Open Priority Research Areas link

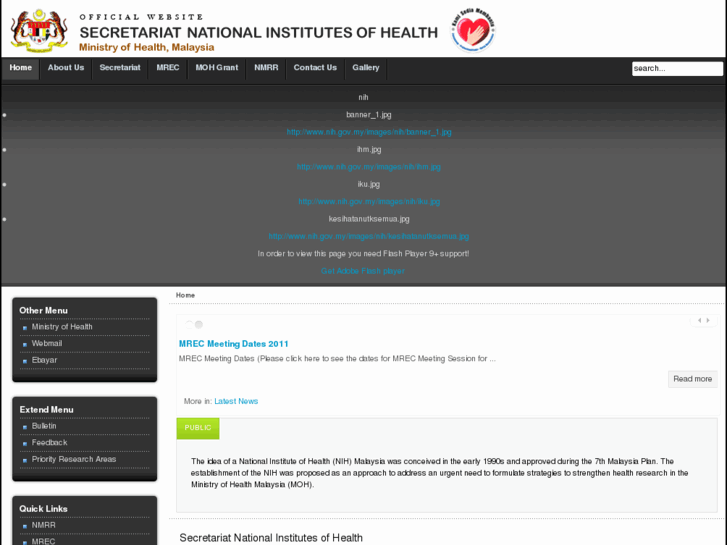click(74, 460)
